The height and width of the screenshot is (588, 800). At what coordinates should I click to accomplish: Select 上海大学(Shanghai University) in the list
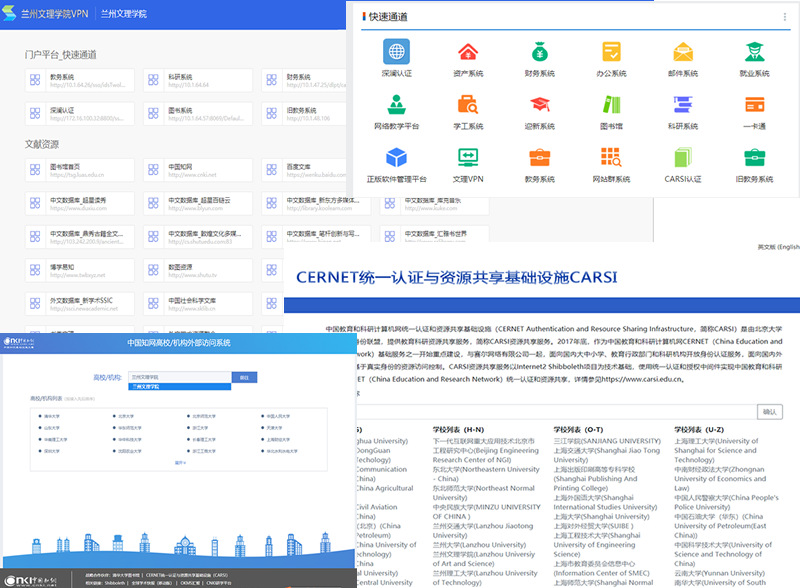click(602, 516)
